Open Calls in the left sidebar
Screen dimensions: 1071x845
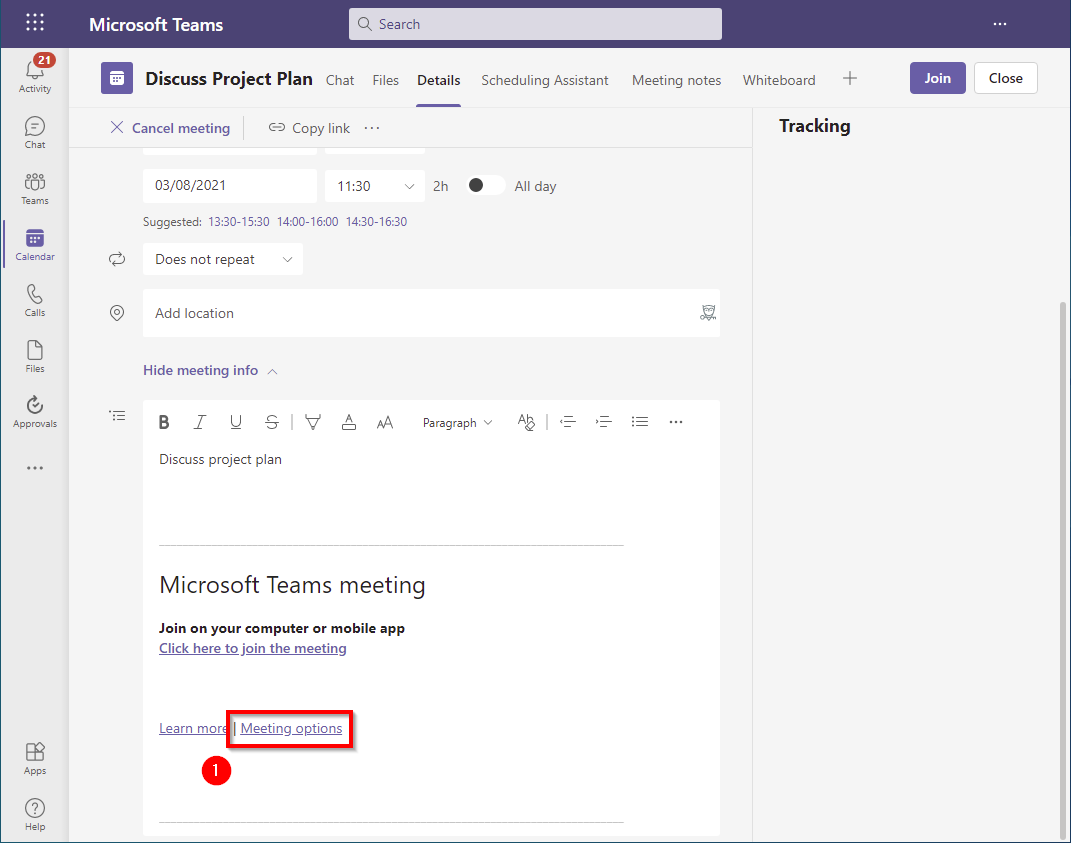[x=35, y=301]
